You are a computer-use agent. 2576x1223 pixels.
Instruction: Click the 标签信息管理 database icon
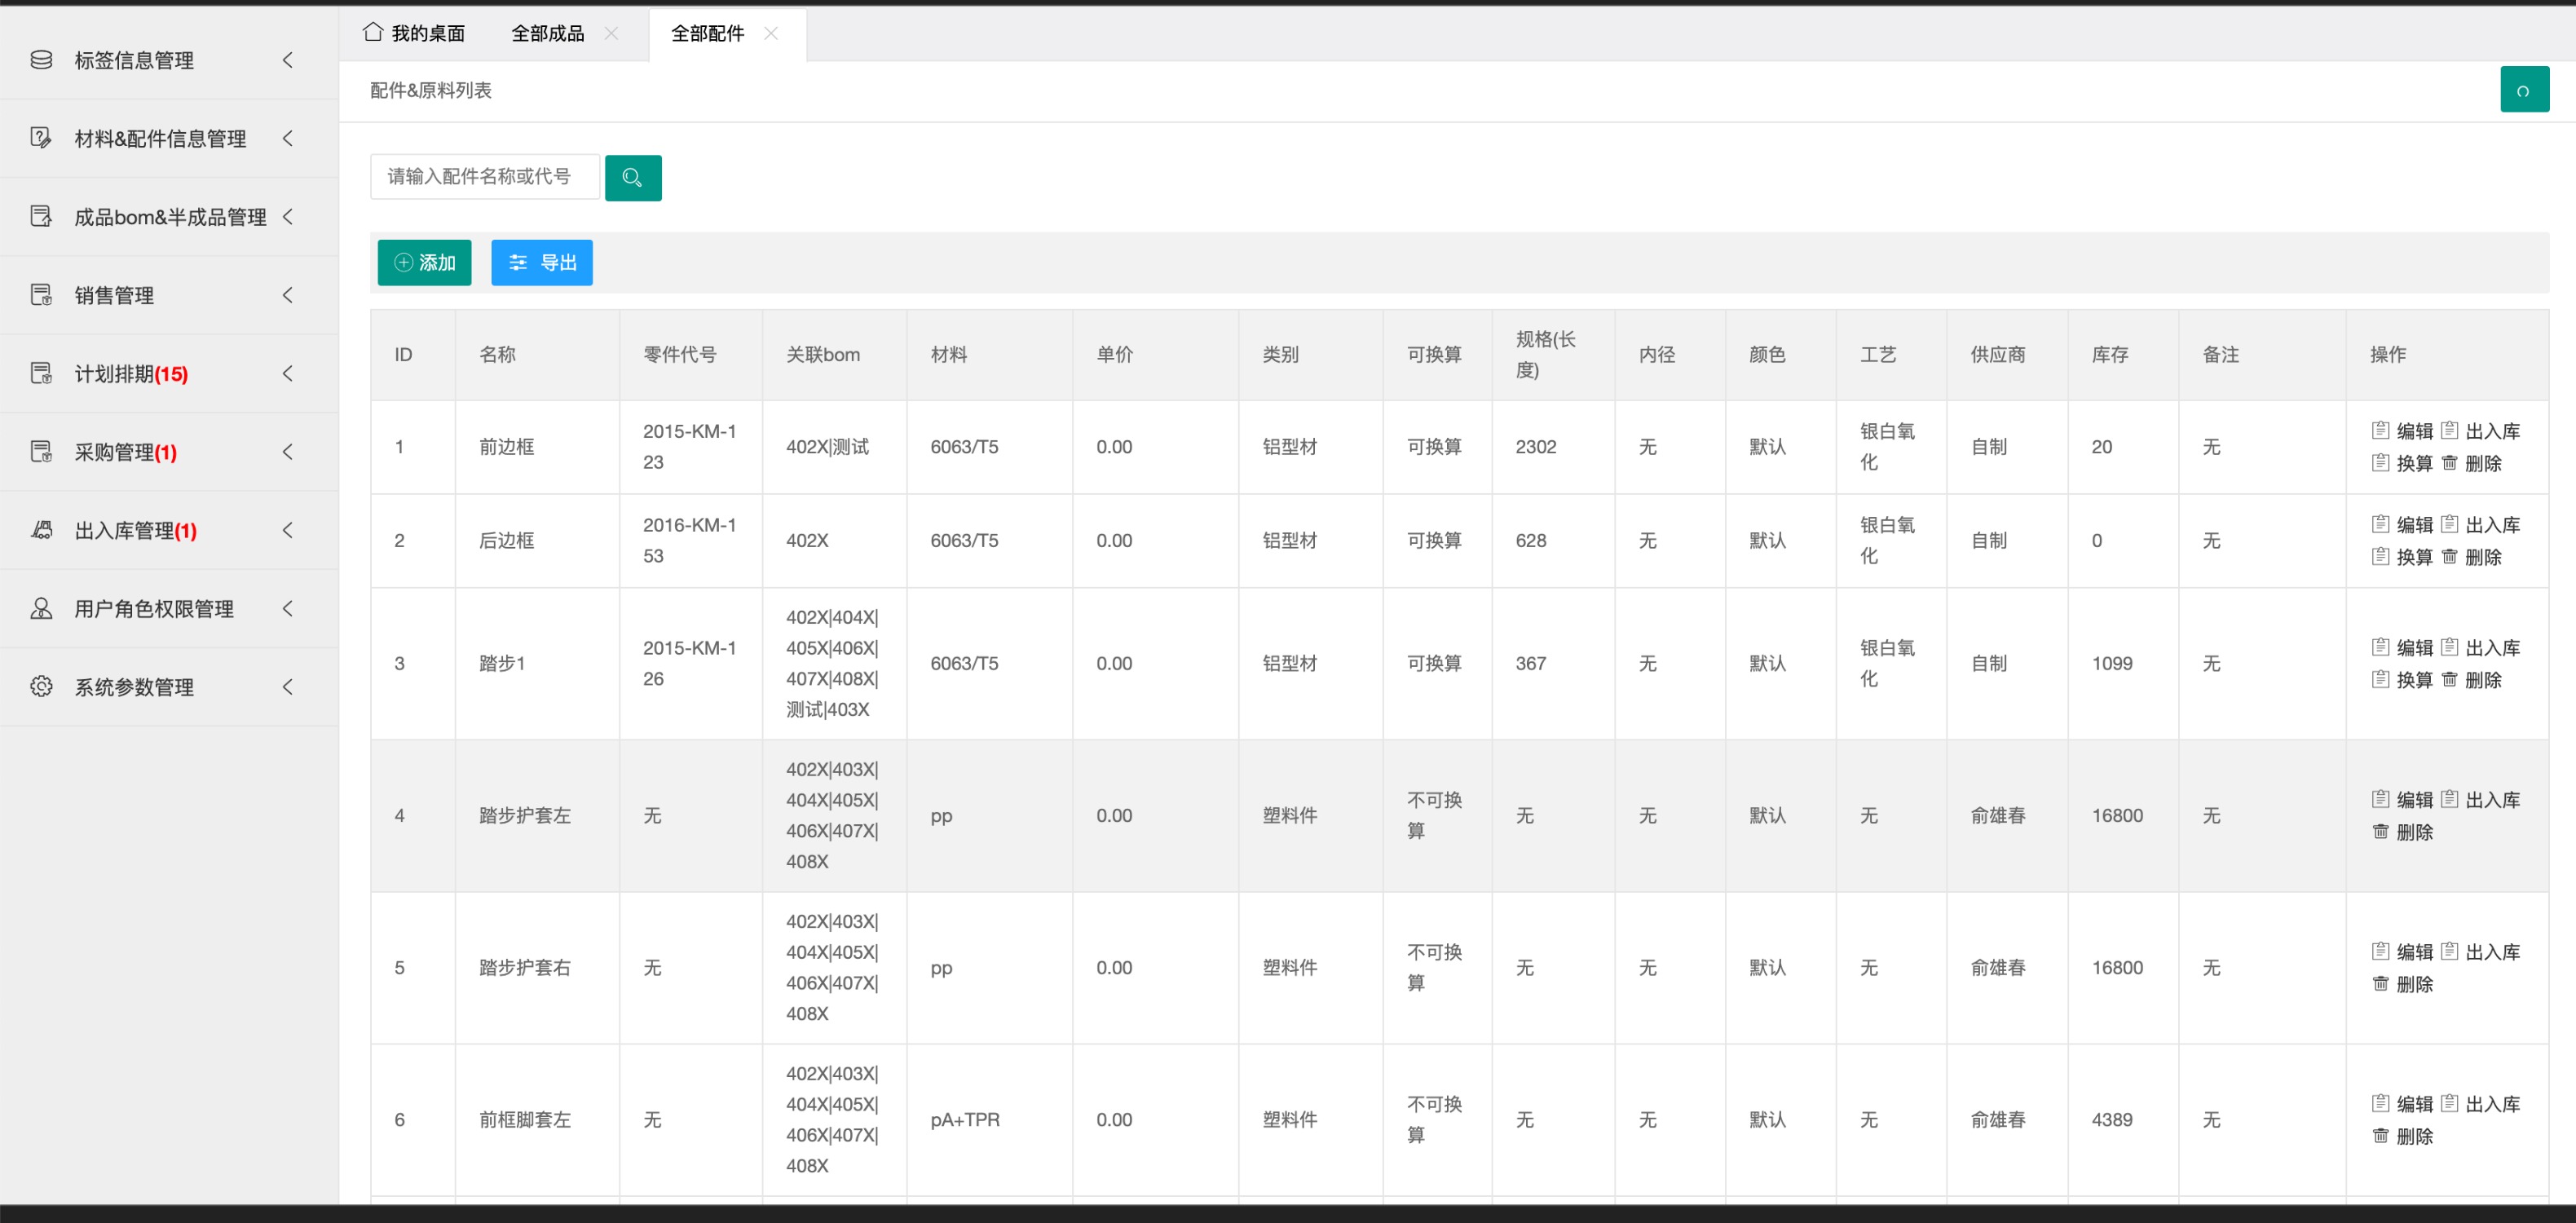tap(41, 60)
